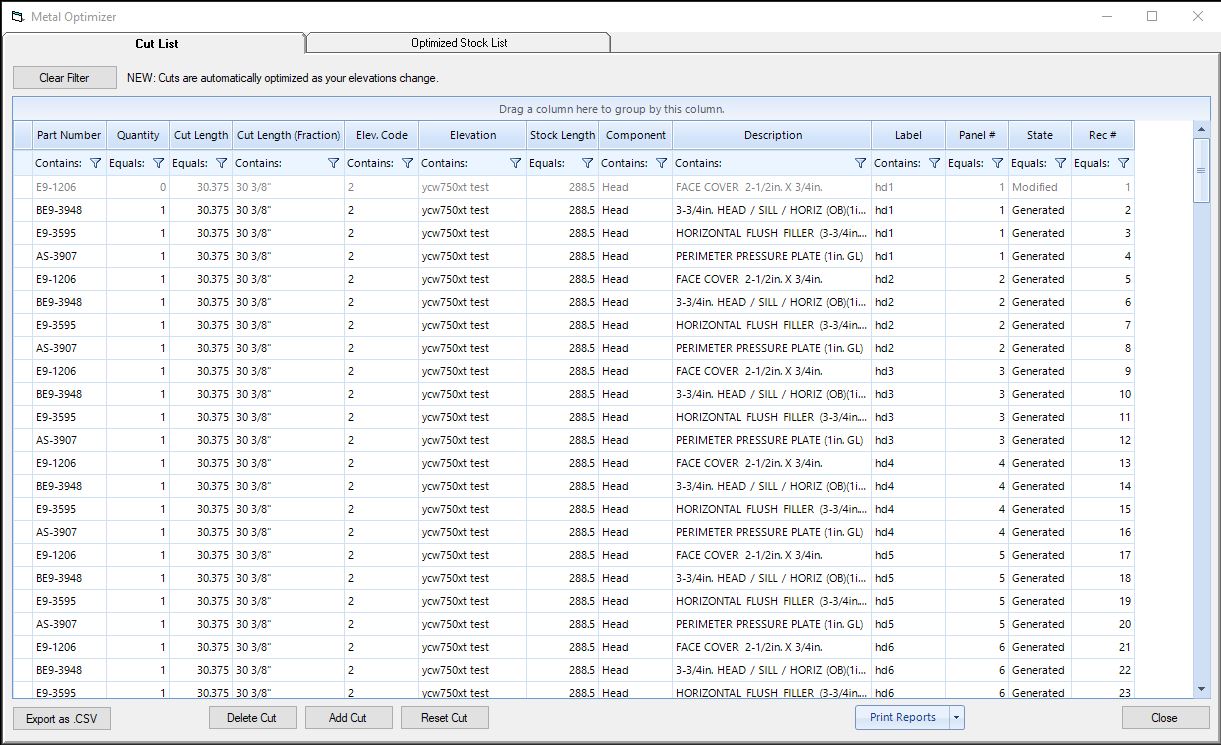
Task: Open the filter icon for Cut Length column
Action: click(221, 163)
